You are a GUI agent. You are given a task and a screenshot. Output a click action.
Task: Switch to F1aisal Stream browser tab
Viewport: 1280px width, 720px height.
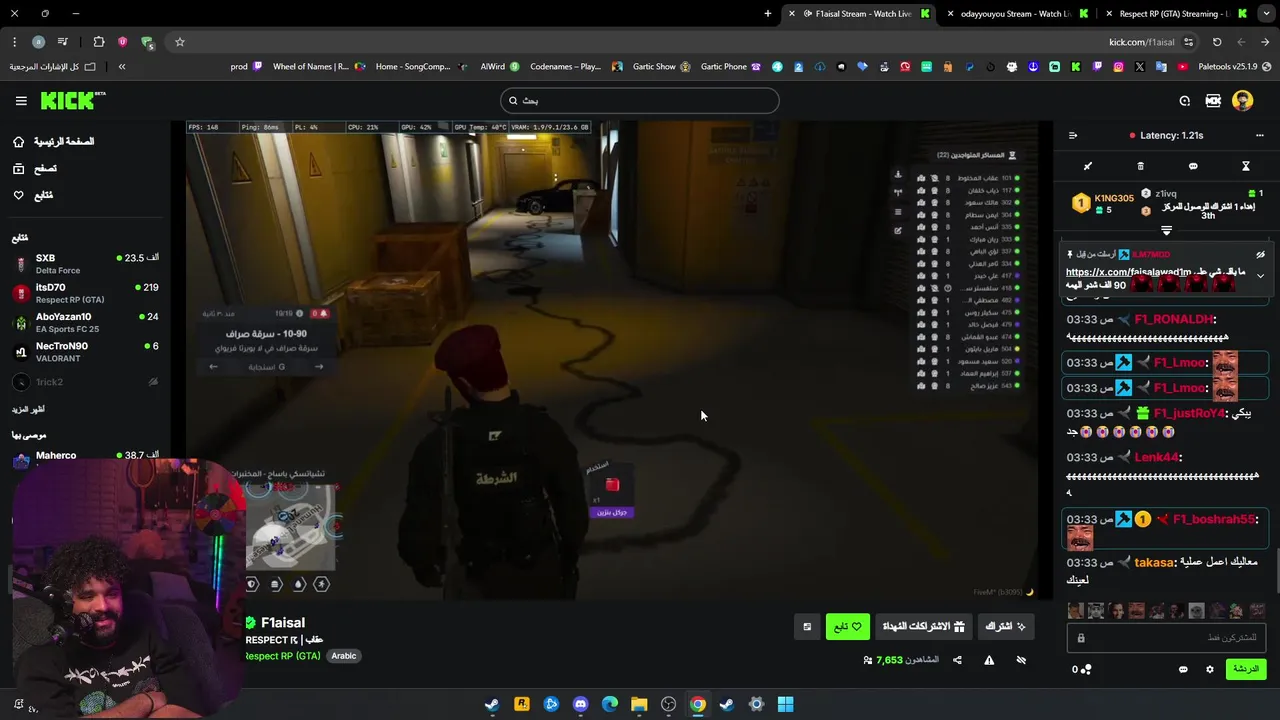pyautogui.click(x=860, y=14)
